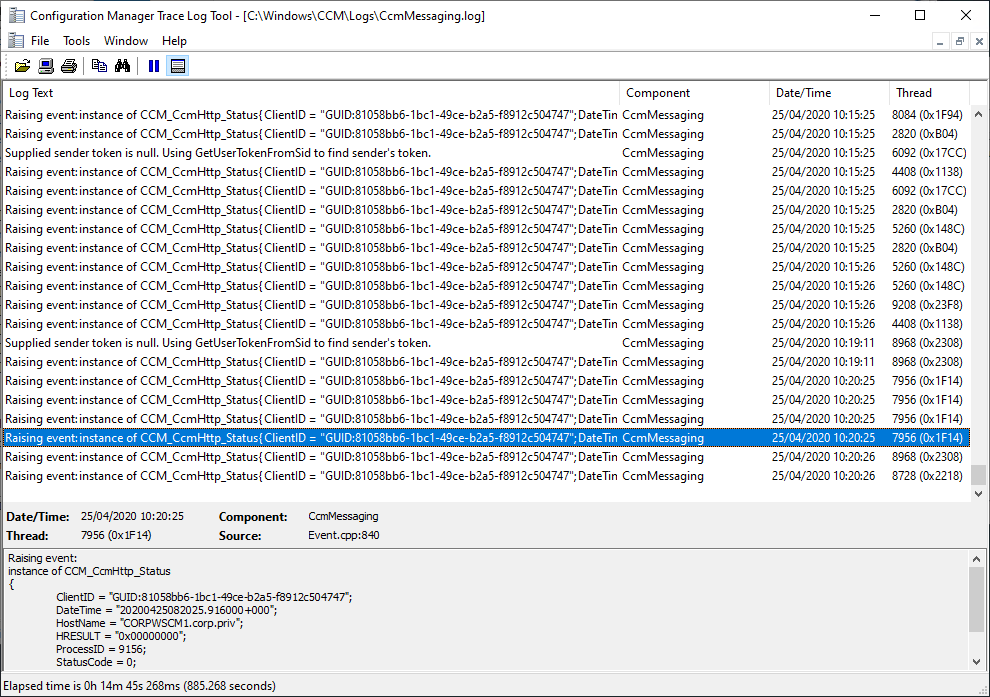
Task: Select the 10:19:11 'Supplied sender token is null' row
Action: click(x=300, y=343)
